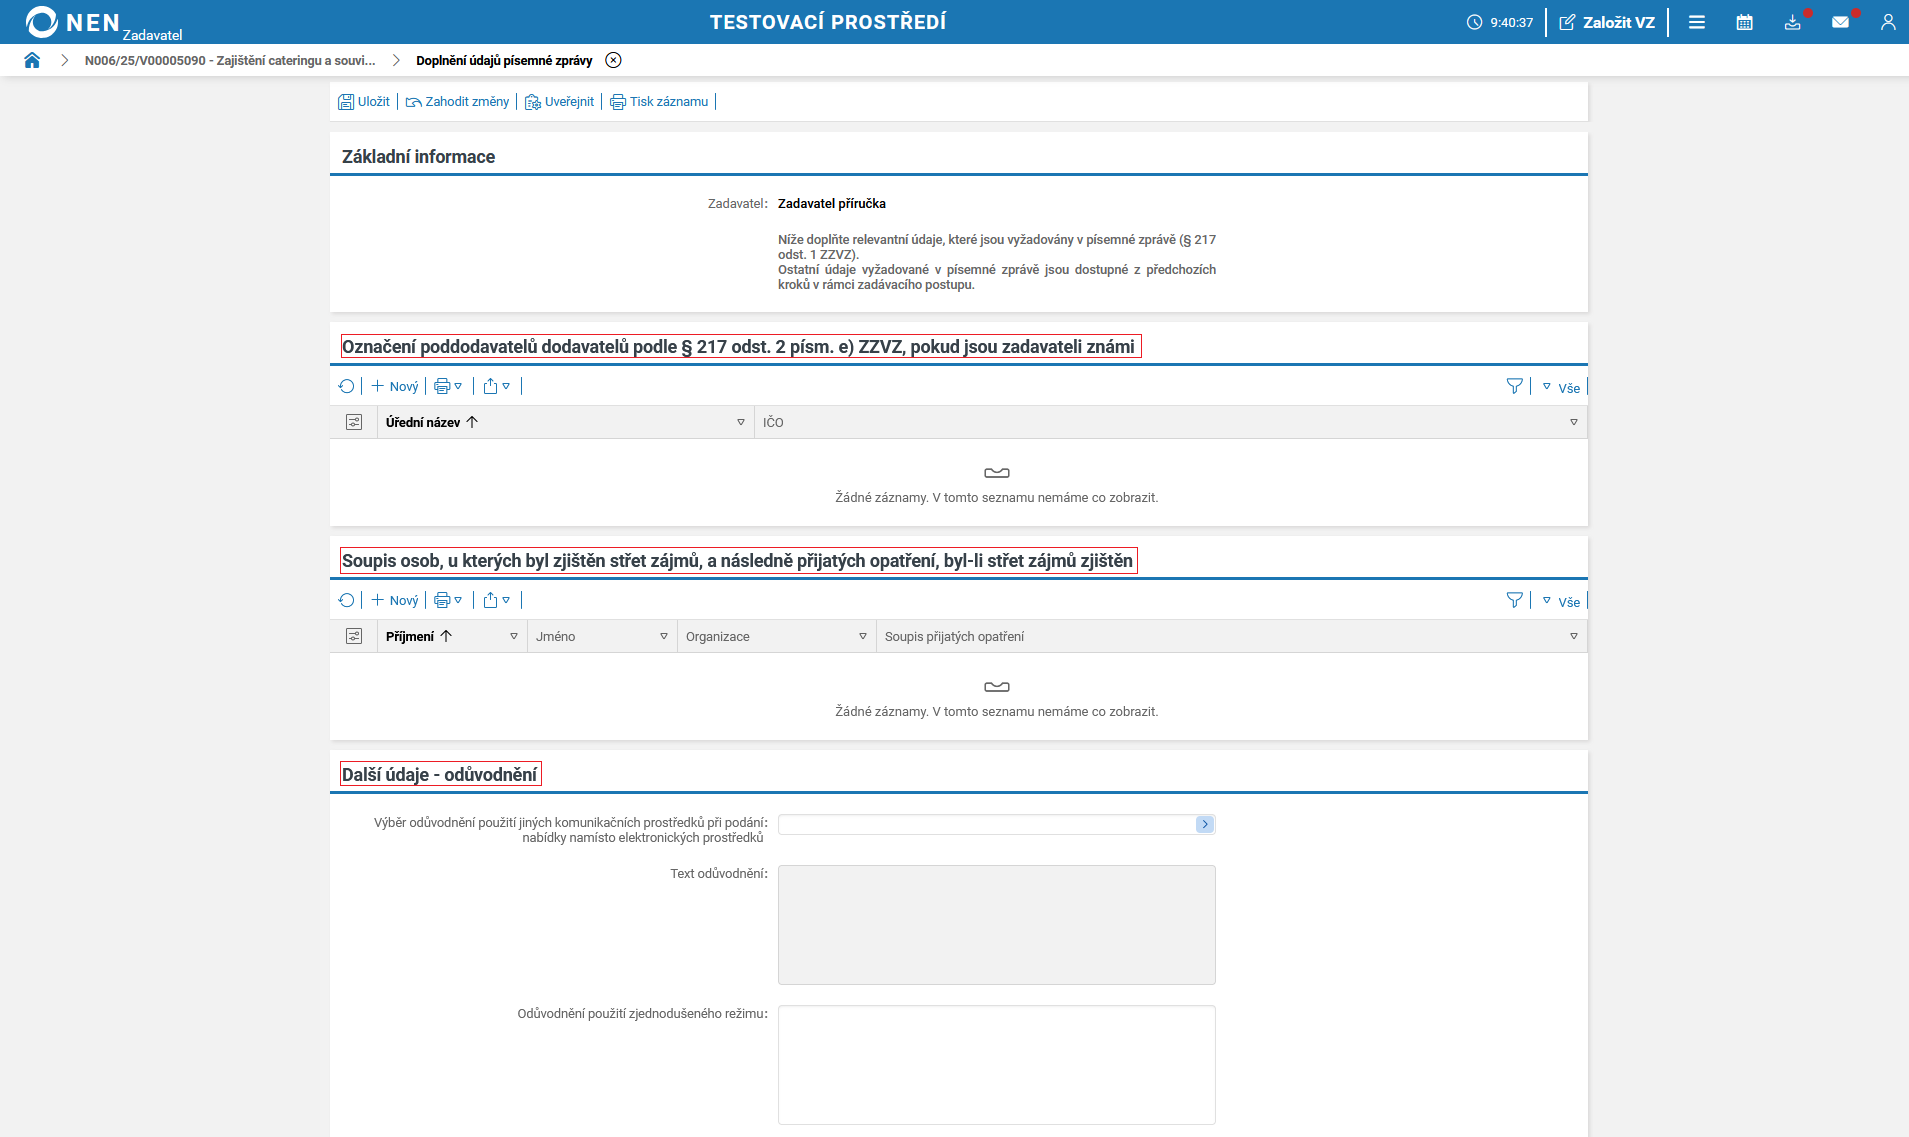Click Uložit to save record

point(364,101)
